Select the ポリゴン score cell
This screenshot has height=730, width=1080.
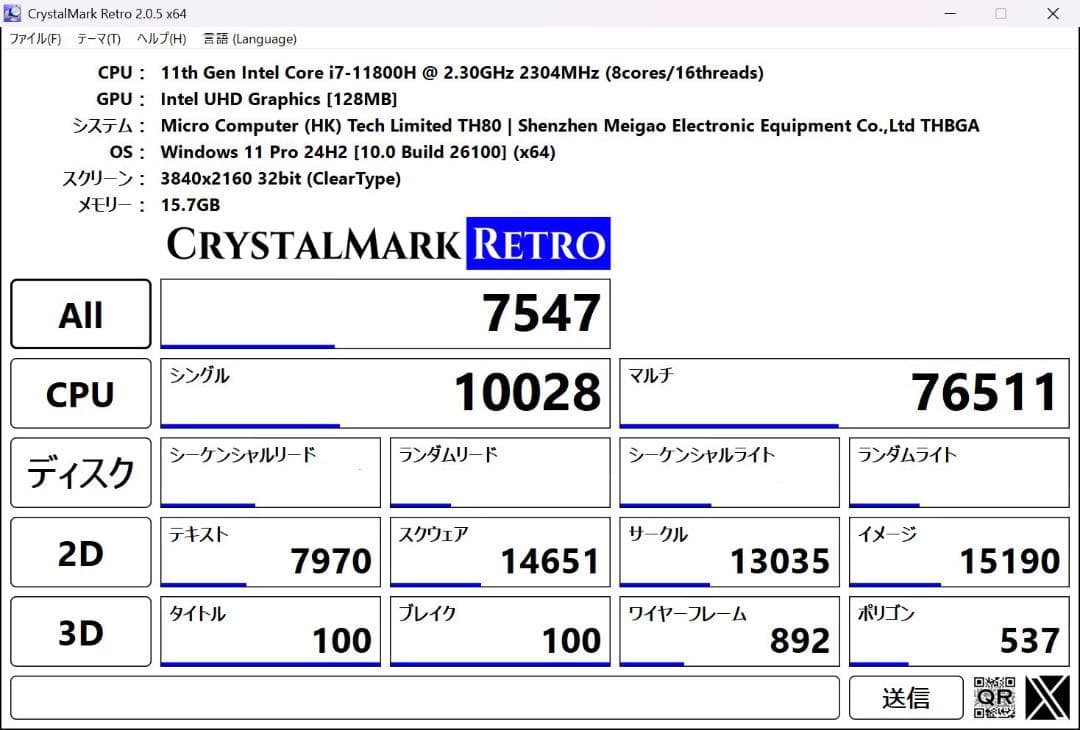[x=958, y=631]
